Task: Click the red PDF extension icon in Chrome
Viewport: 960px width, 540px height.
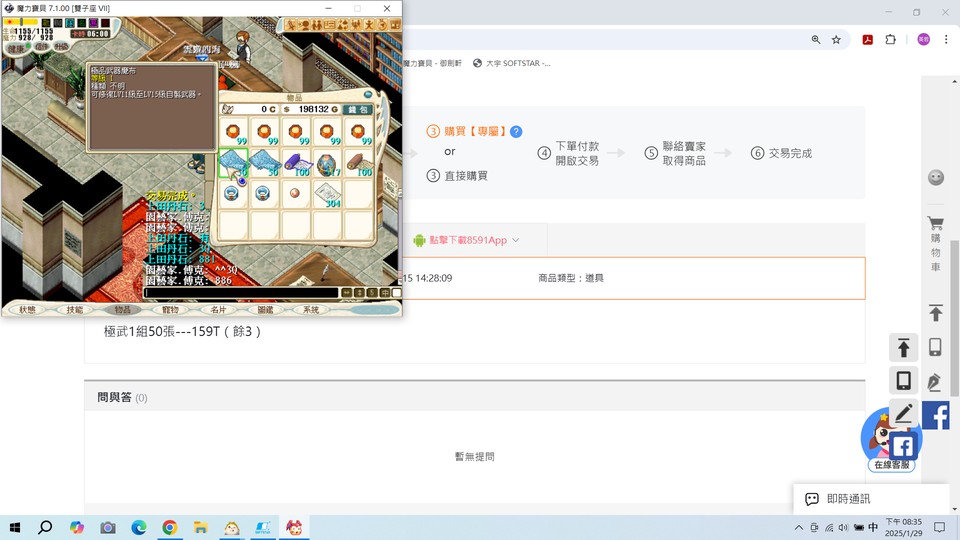Action: (x=868, y=39)
